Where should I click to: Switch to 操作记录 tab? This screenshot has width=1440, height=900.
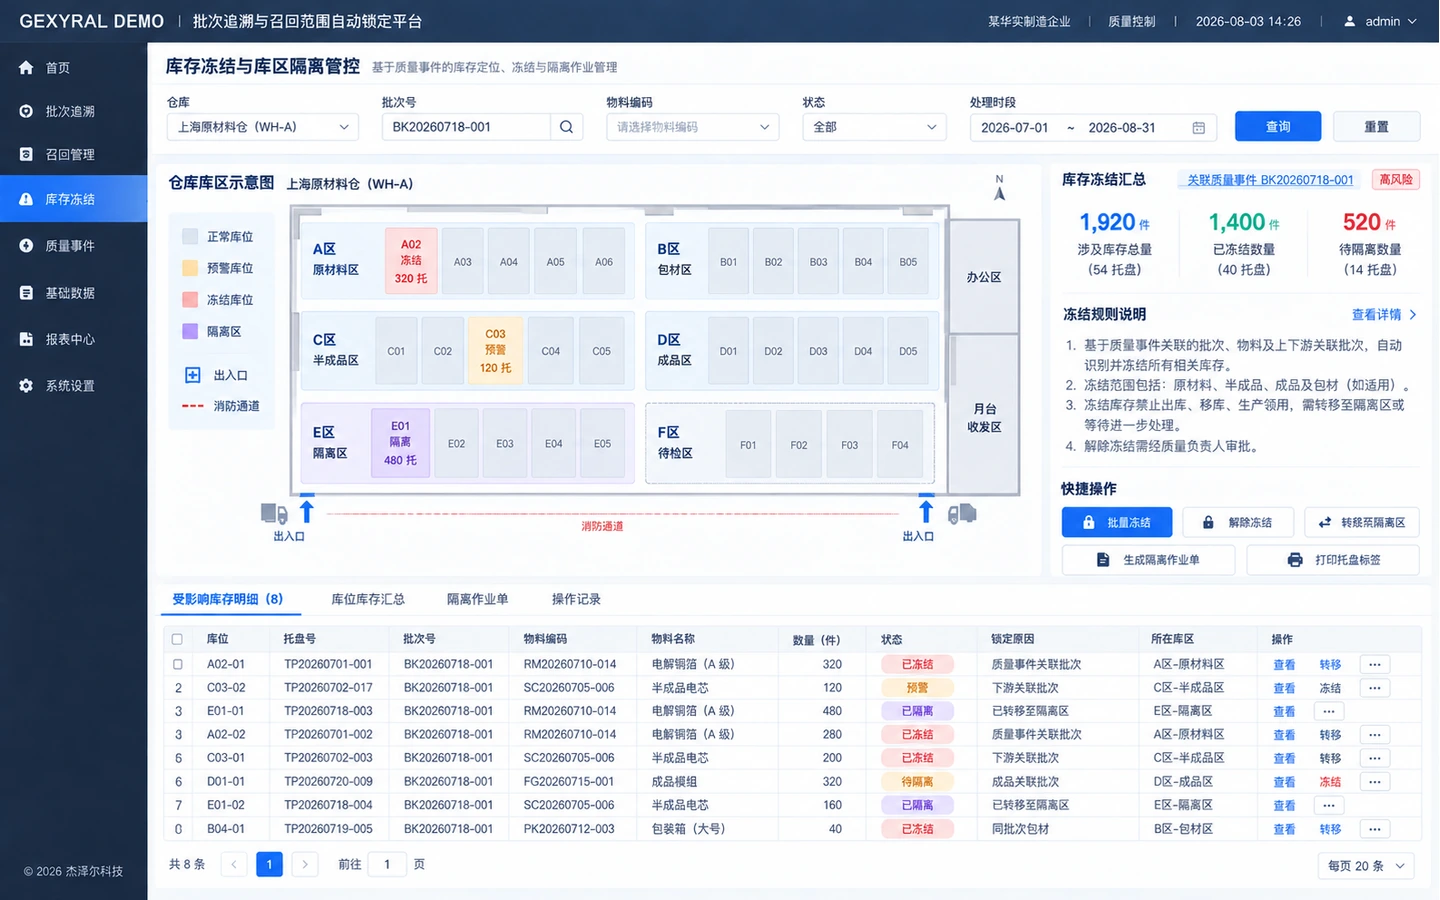pos(576,599)
